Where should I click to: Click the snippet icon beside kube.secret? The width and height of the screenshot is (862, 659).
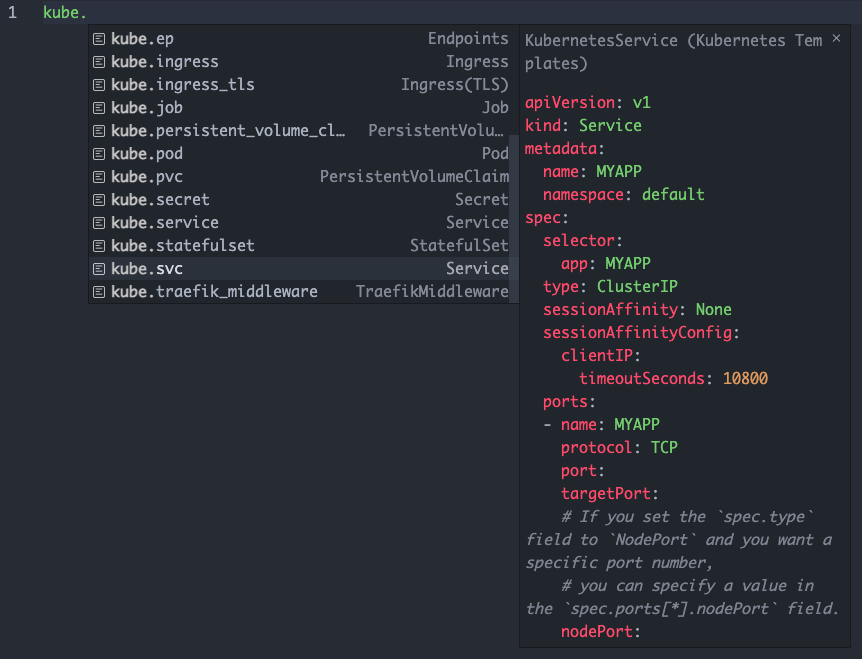(97, 199)
